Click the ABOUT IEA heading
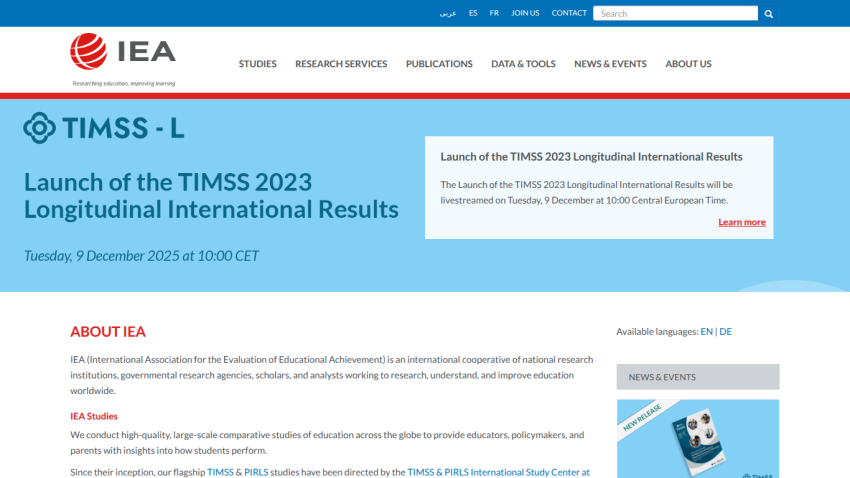The width and height of the screenshot is (850, 478). 108,332
